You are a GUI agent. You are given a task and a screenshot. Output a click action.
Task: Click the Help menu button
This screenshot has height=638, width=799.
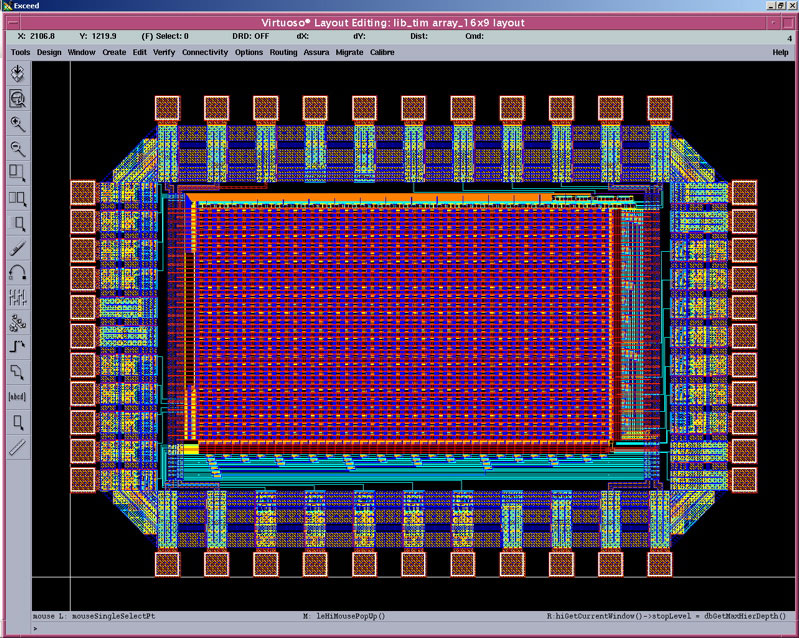780,52
